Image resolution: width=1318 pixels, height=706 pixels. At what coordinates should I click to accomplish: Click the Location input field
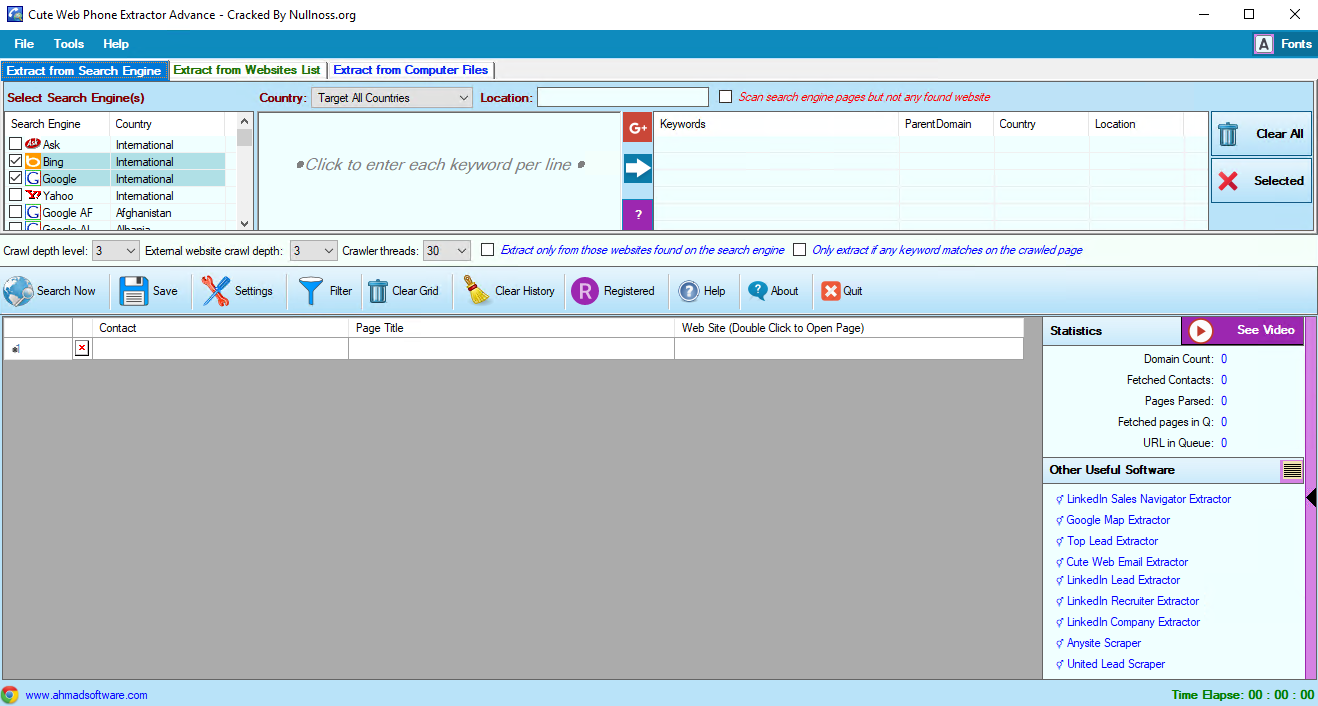[x=623, y=97]
